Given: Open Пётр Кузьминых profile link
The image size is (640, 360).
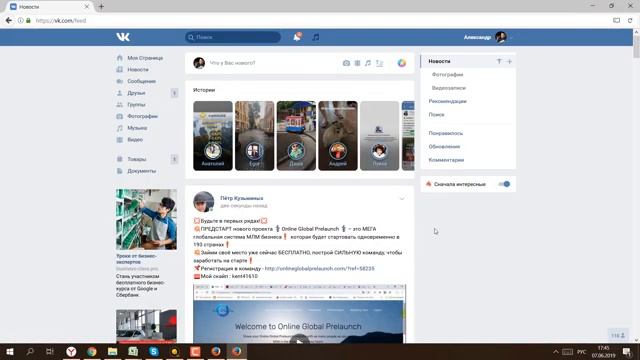Looking at the screenshot, I should (x=242, y=198).
